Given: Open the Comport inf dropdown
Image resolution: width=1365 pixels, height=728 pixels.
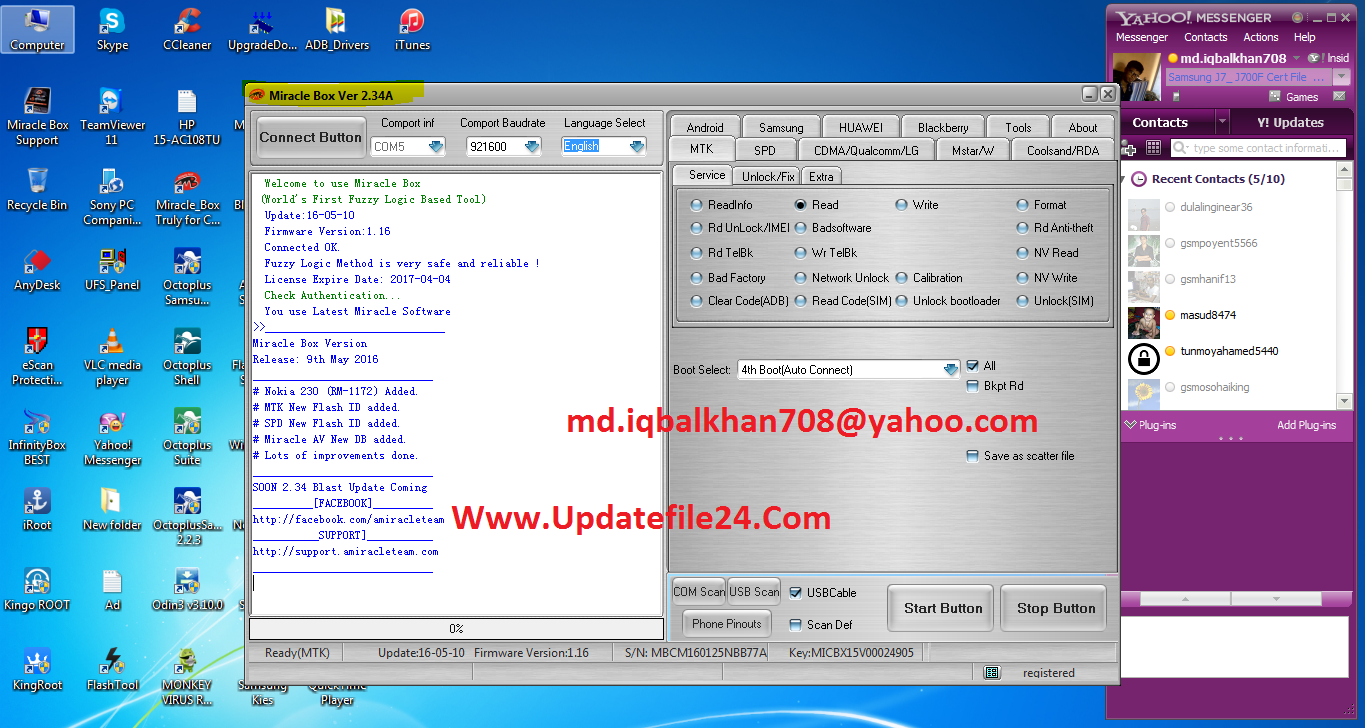Looking at the screenshot, I should point(436,147).
